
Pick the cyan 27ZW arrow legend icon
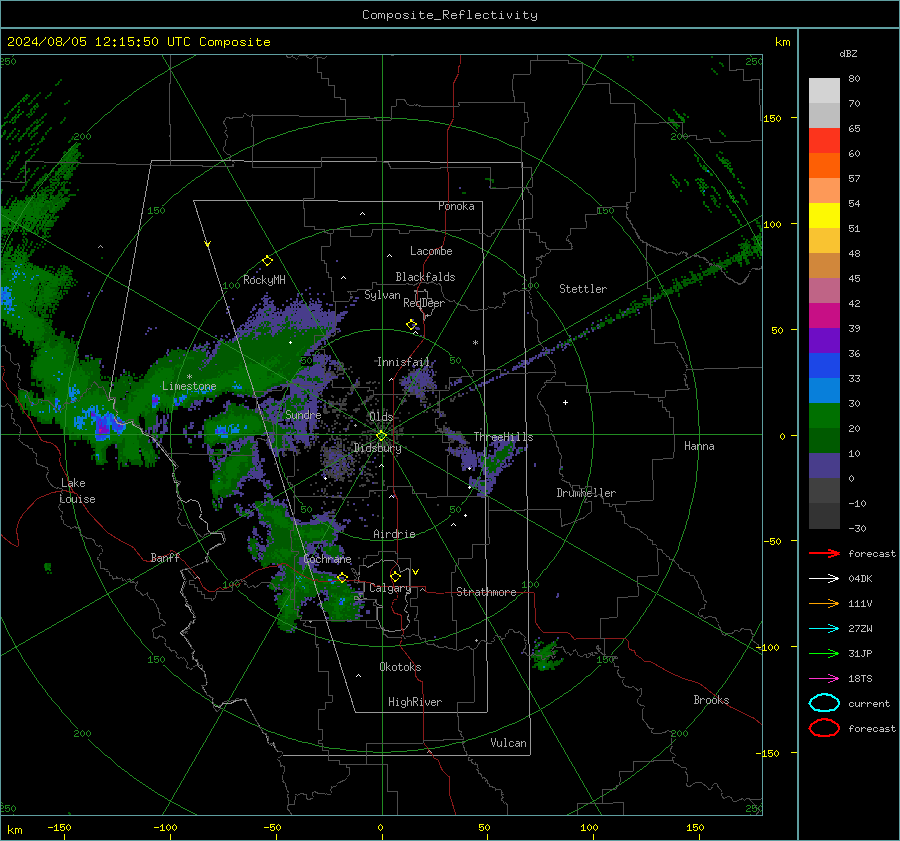tap(824, 629)
